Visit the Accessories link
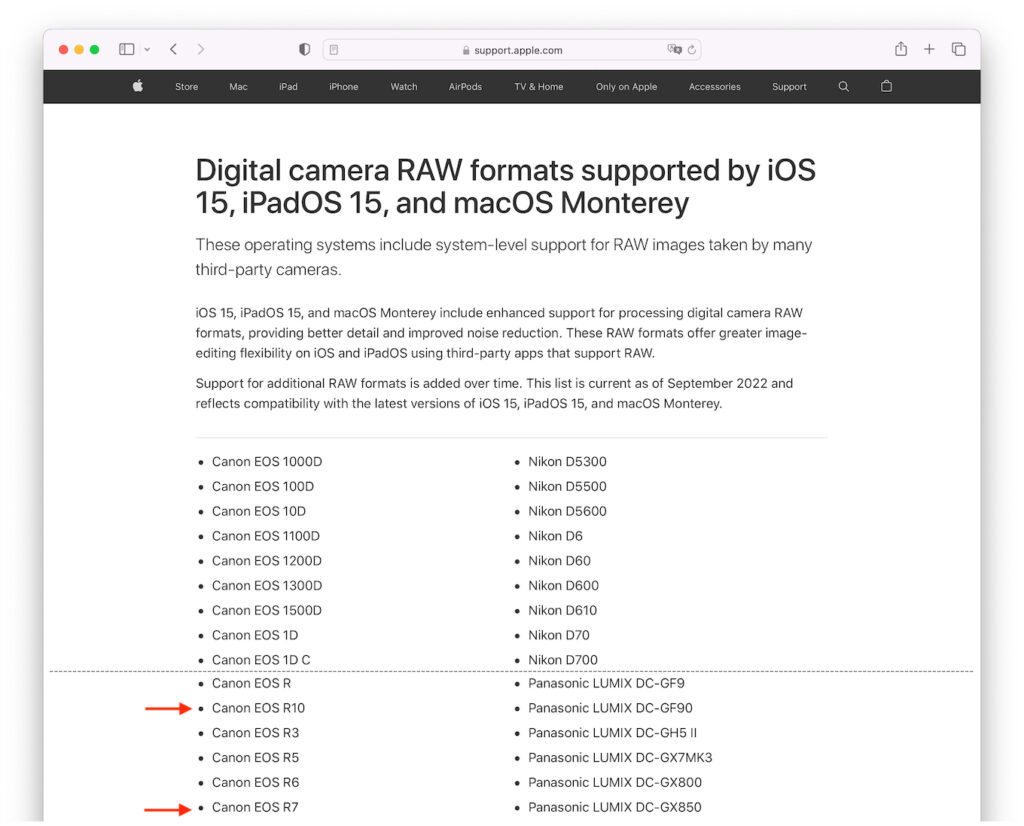Screen dimensions: 1024x826 point(714,87)
